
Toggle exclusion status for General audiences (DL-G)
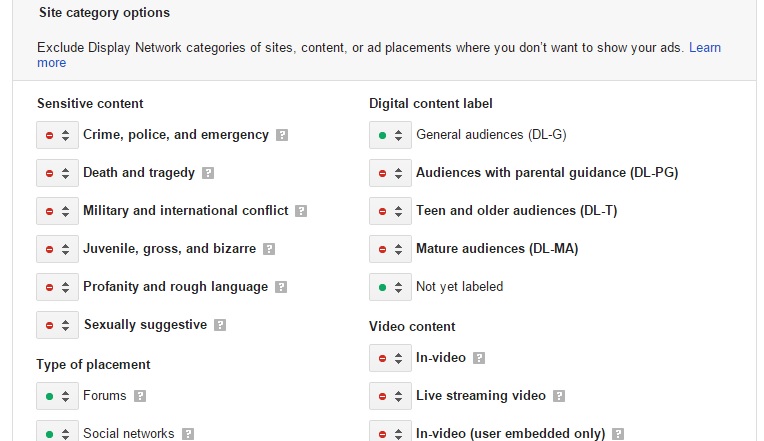pos(390,135)
